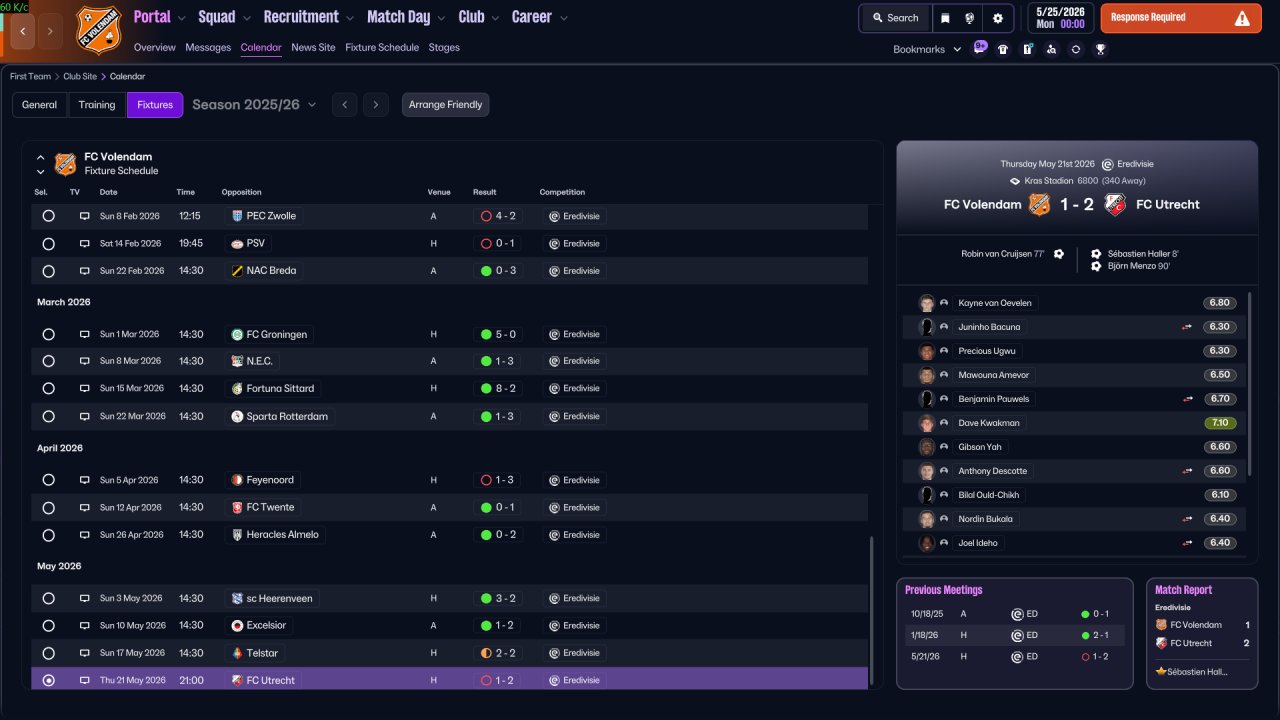Click the Fortuna Sittard club badge
This screenshot has height=720, width=1280.
tap(237, 388)
